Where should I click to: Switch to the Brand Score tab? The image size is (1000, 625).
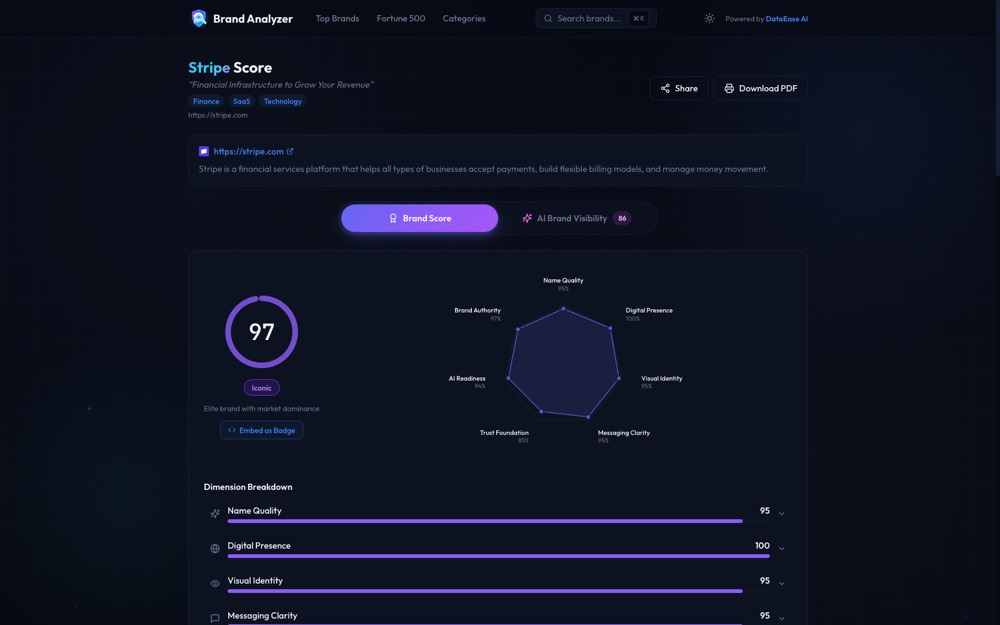point(420,218)
